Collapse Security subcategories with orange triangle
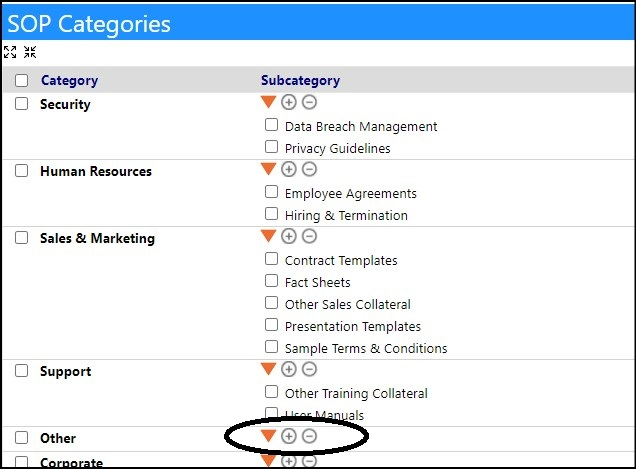Screen dimensions: 636x469 coord(268,102)
